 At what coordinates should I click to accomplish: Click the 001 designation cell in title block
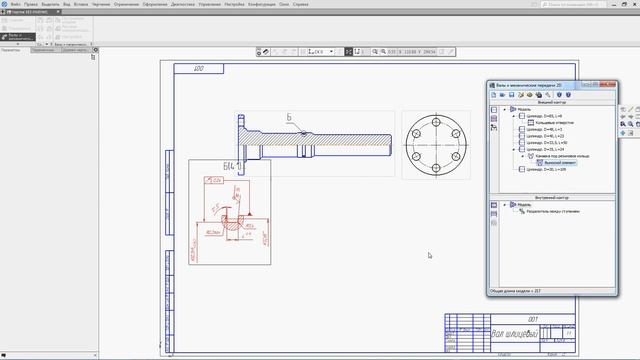point(533,319)
